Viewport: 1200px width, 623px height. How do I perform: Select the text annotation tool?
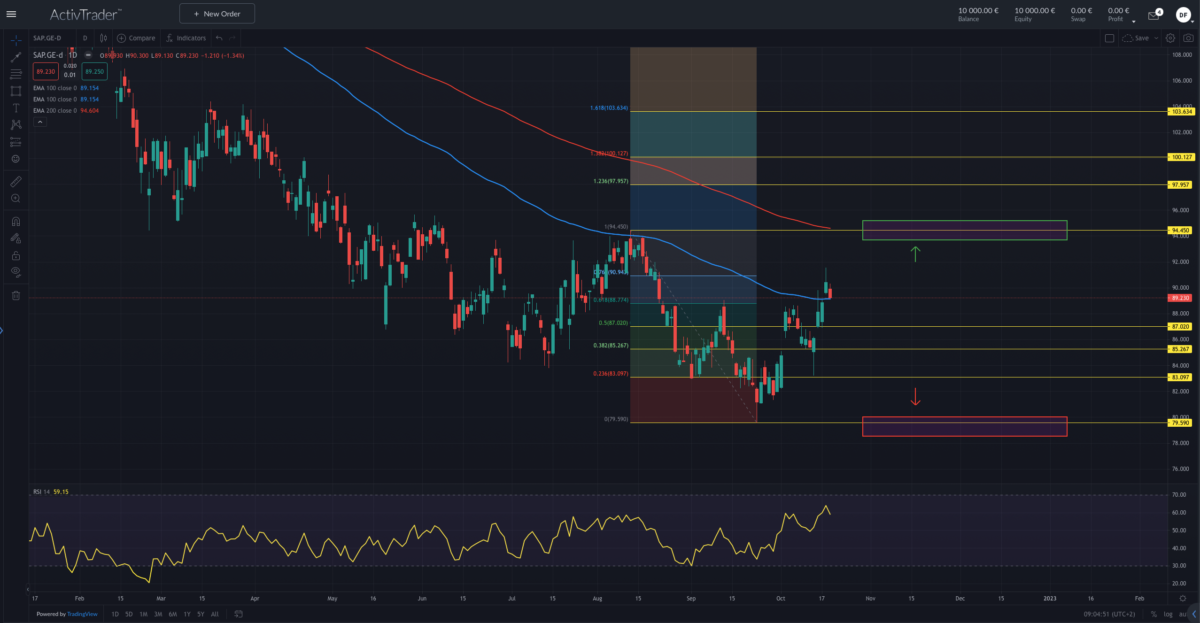(15, 107)
